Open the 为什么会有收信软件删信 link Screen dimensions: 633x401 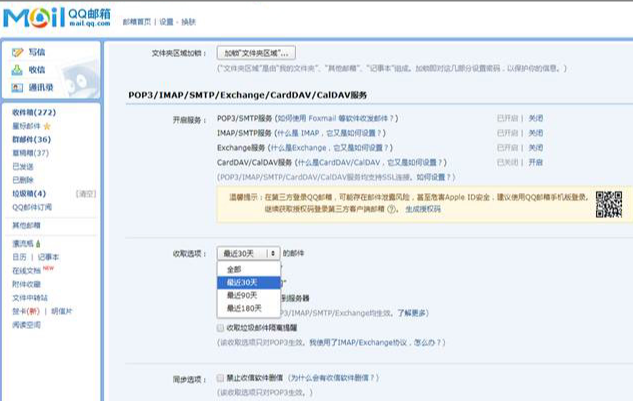pos(333,378)
